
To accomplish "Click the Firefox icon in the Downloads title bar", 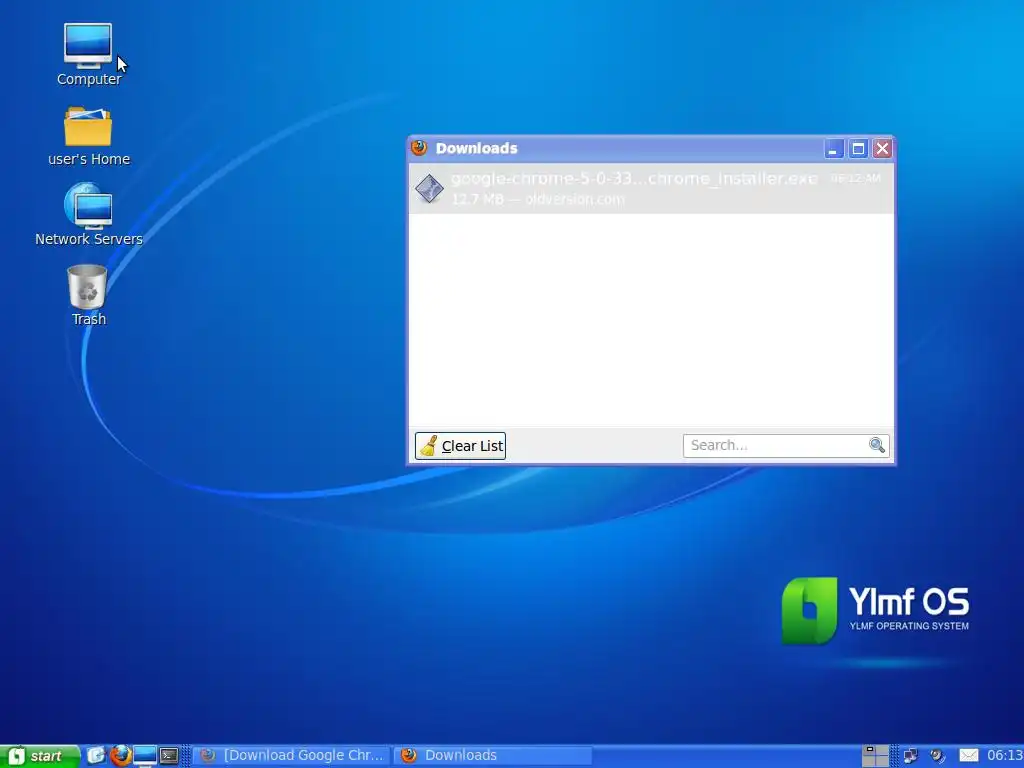I will coord(419,148).
